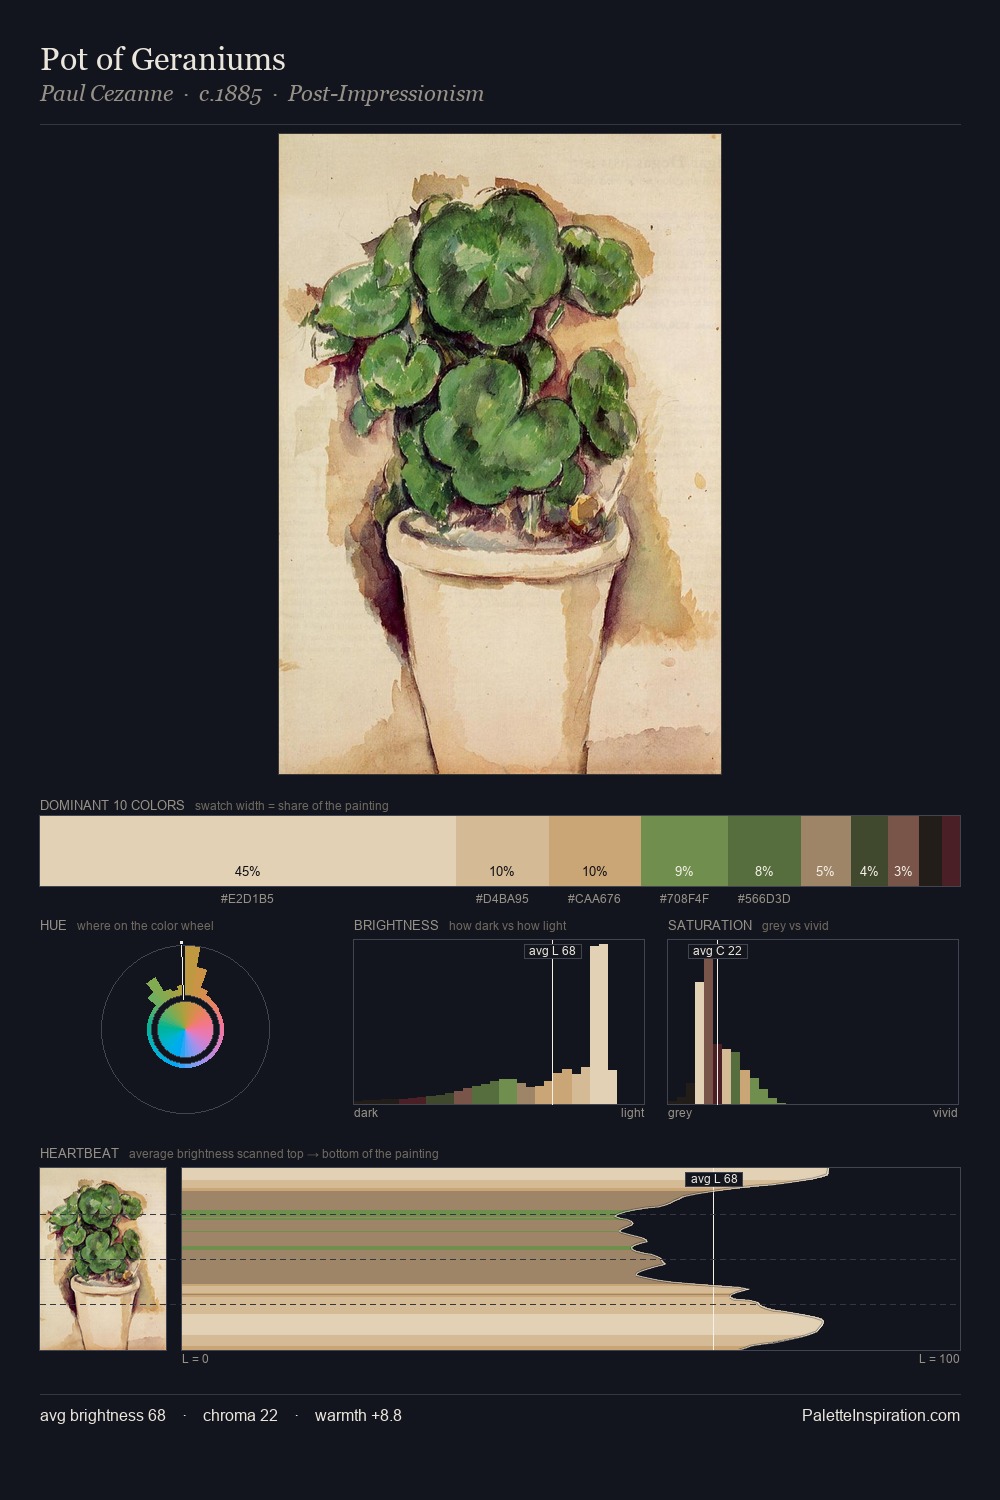Screen dimensions: 1000x1500
Task: Select the 10% swatch #D4BA95
Action: 502,851
